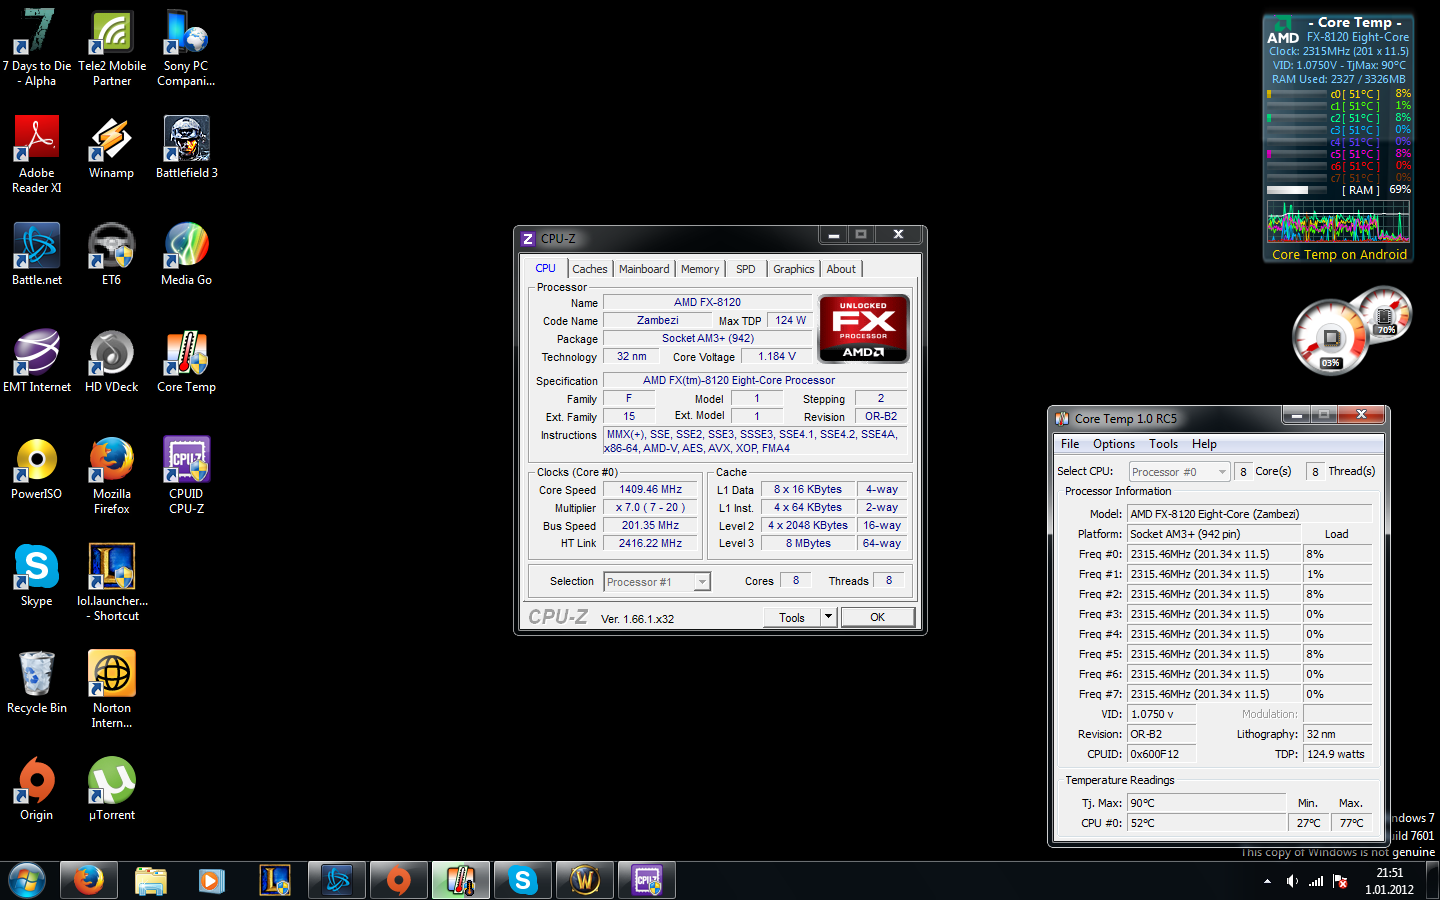Screen dimensions: 1440x900
Task: Open the About tab in CPU-Z
Action: [841, 269]
